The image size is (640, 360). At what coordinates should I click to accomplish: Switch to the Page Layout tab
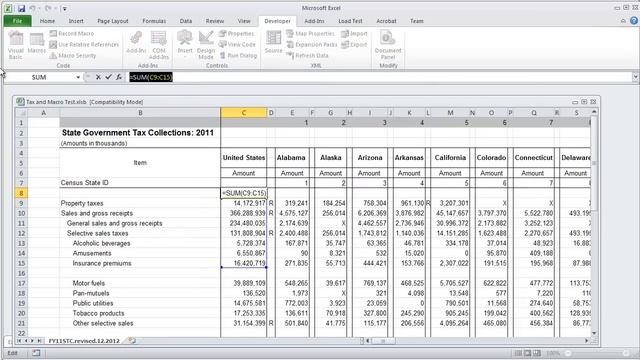tap(113, 21)
